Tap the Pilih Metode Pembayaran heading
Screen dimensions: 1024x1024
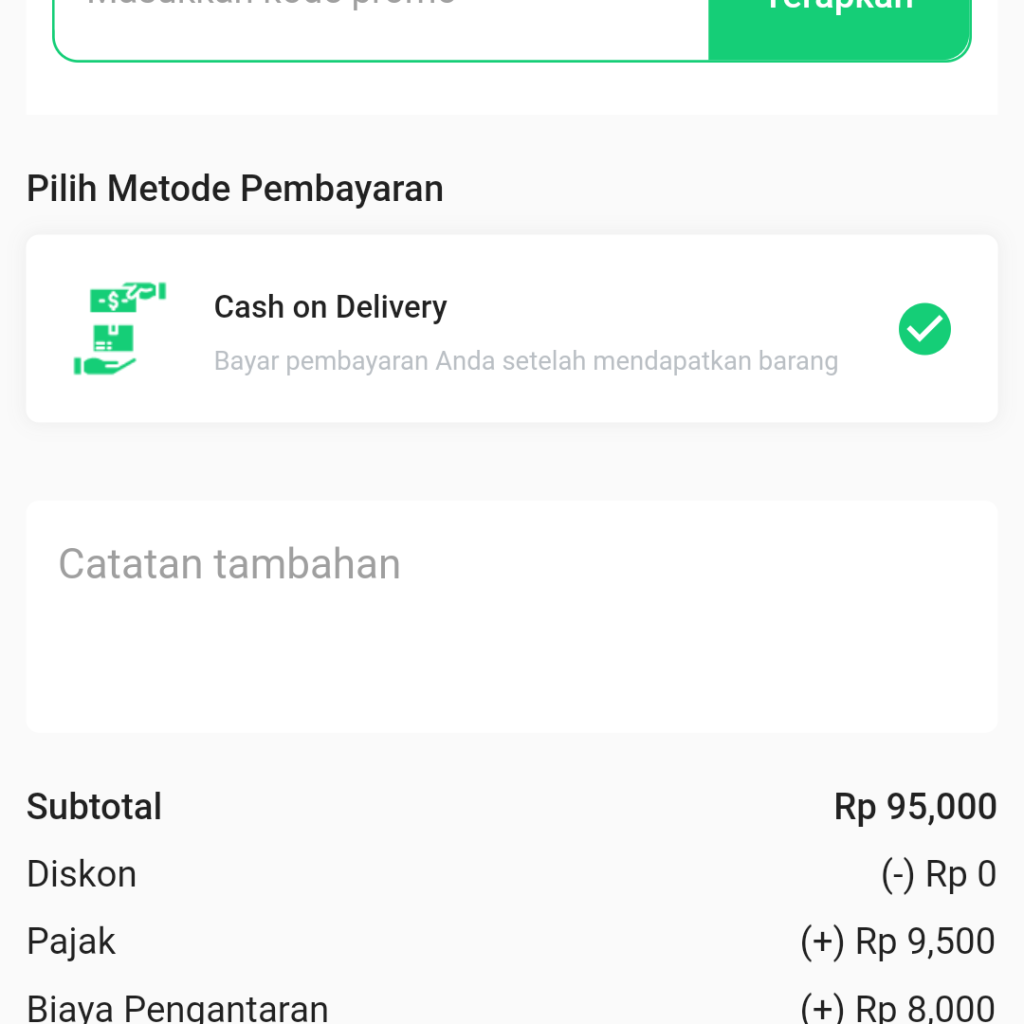tap(235, 189)
